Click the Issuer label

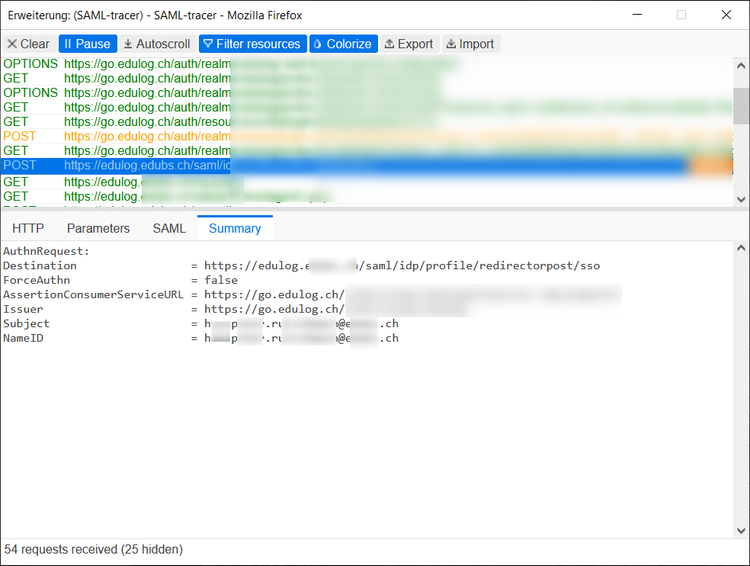click(23, 309)
